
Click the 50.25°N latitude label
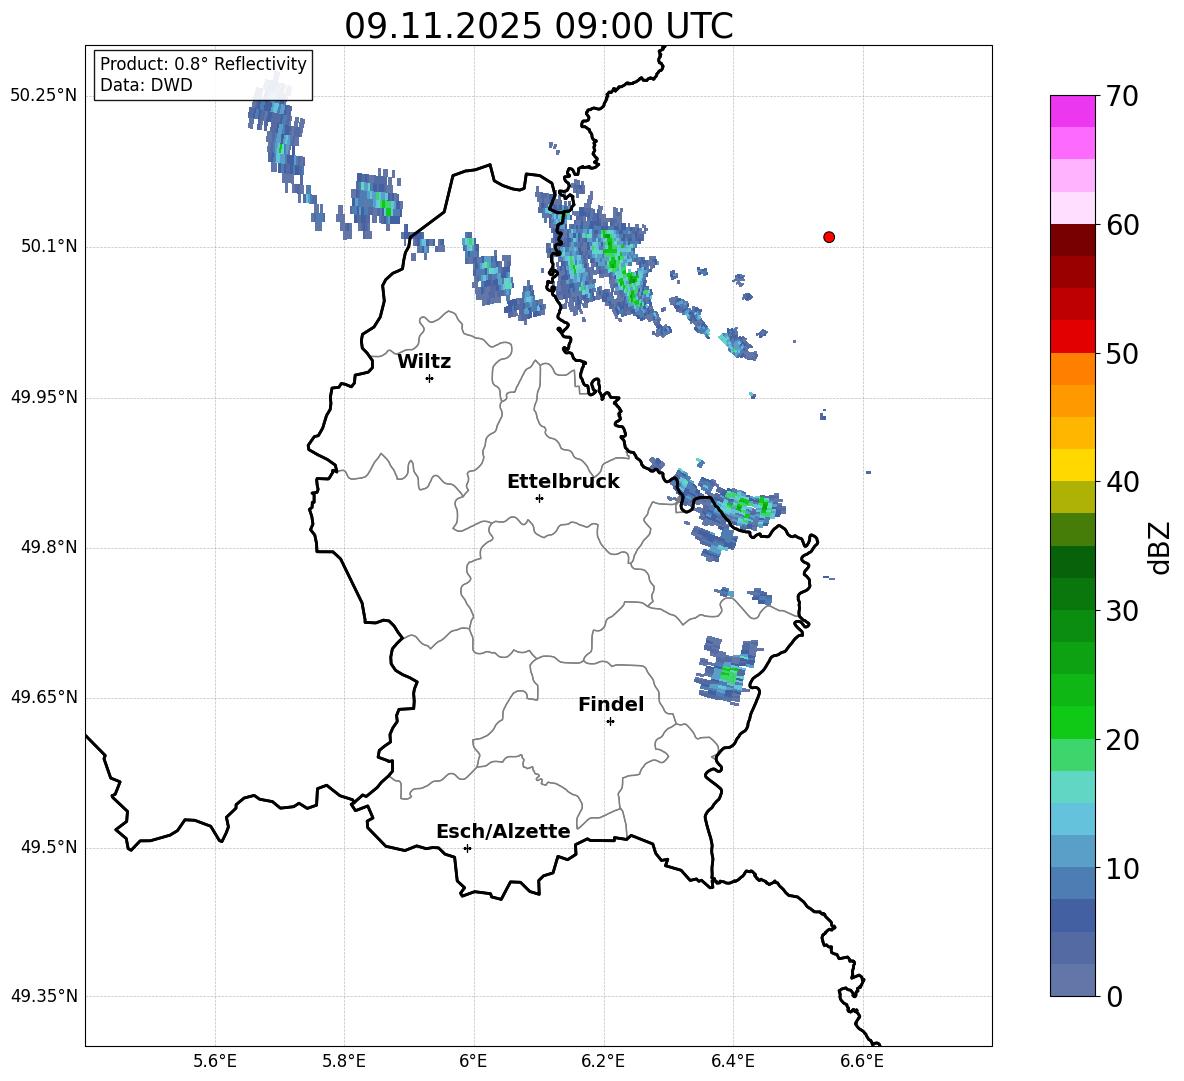44,96
